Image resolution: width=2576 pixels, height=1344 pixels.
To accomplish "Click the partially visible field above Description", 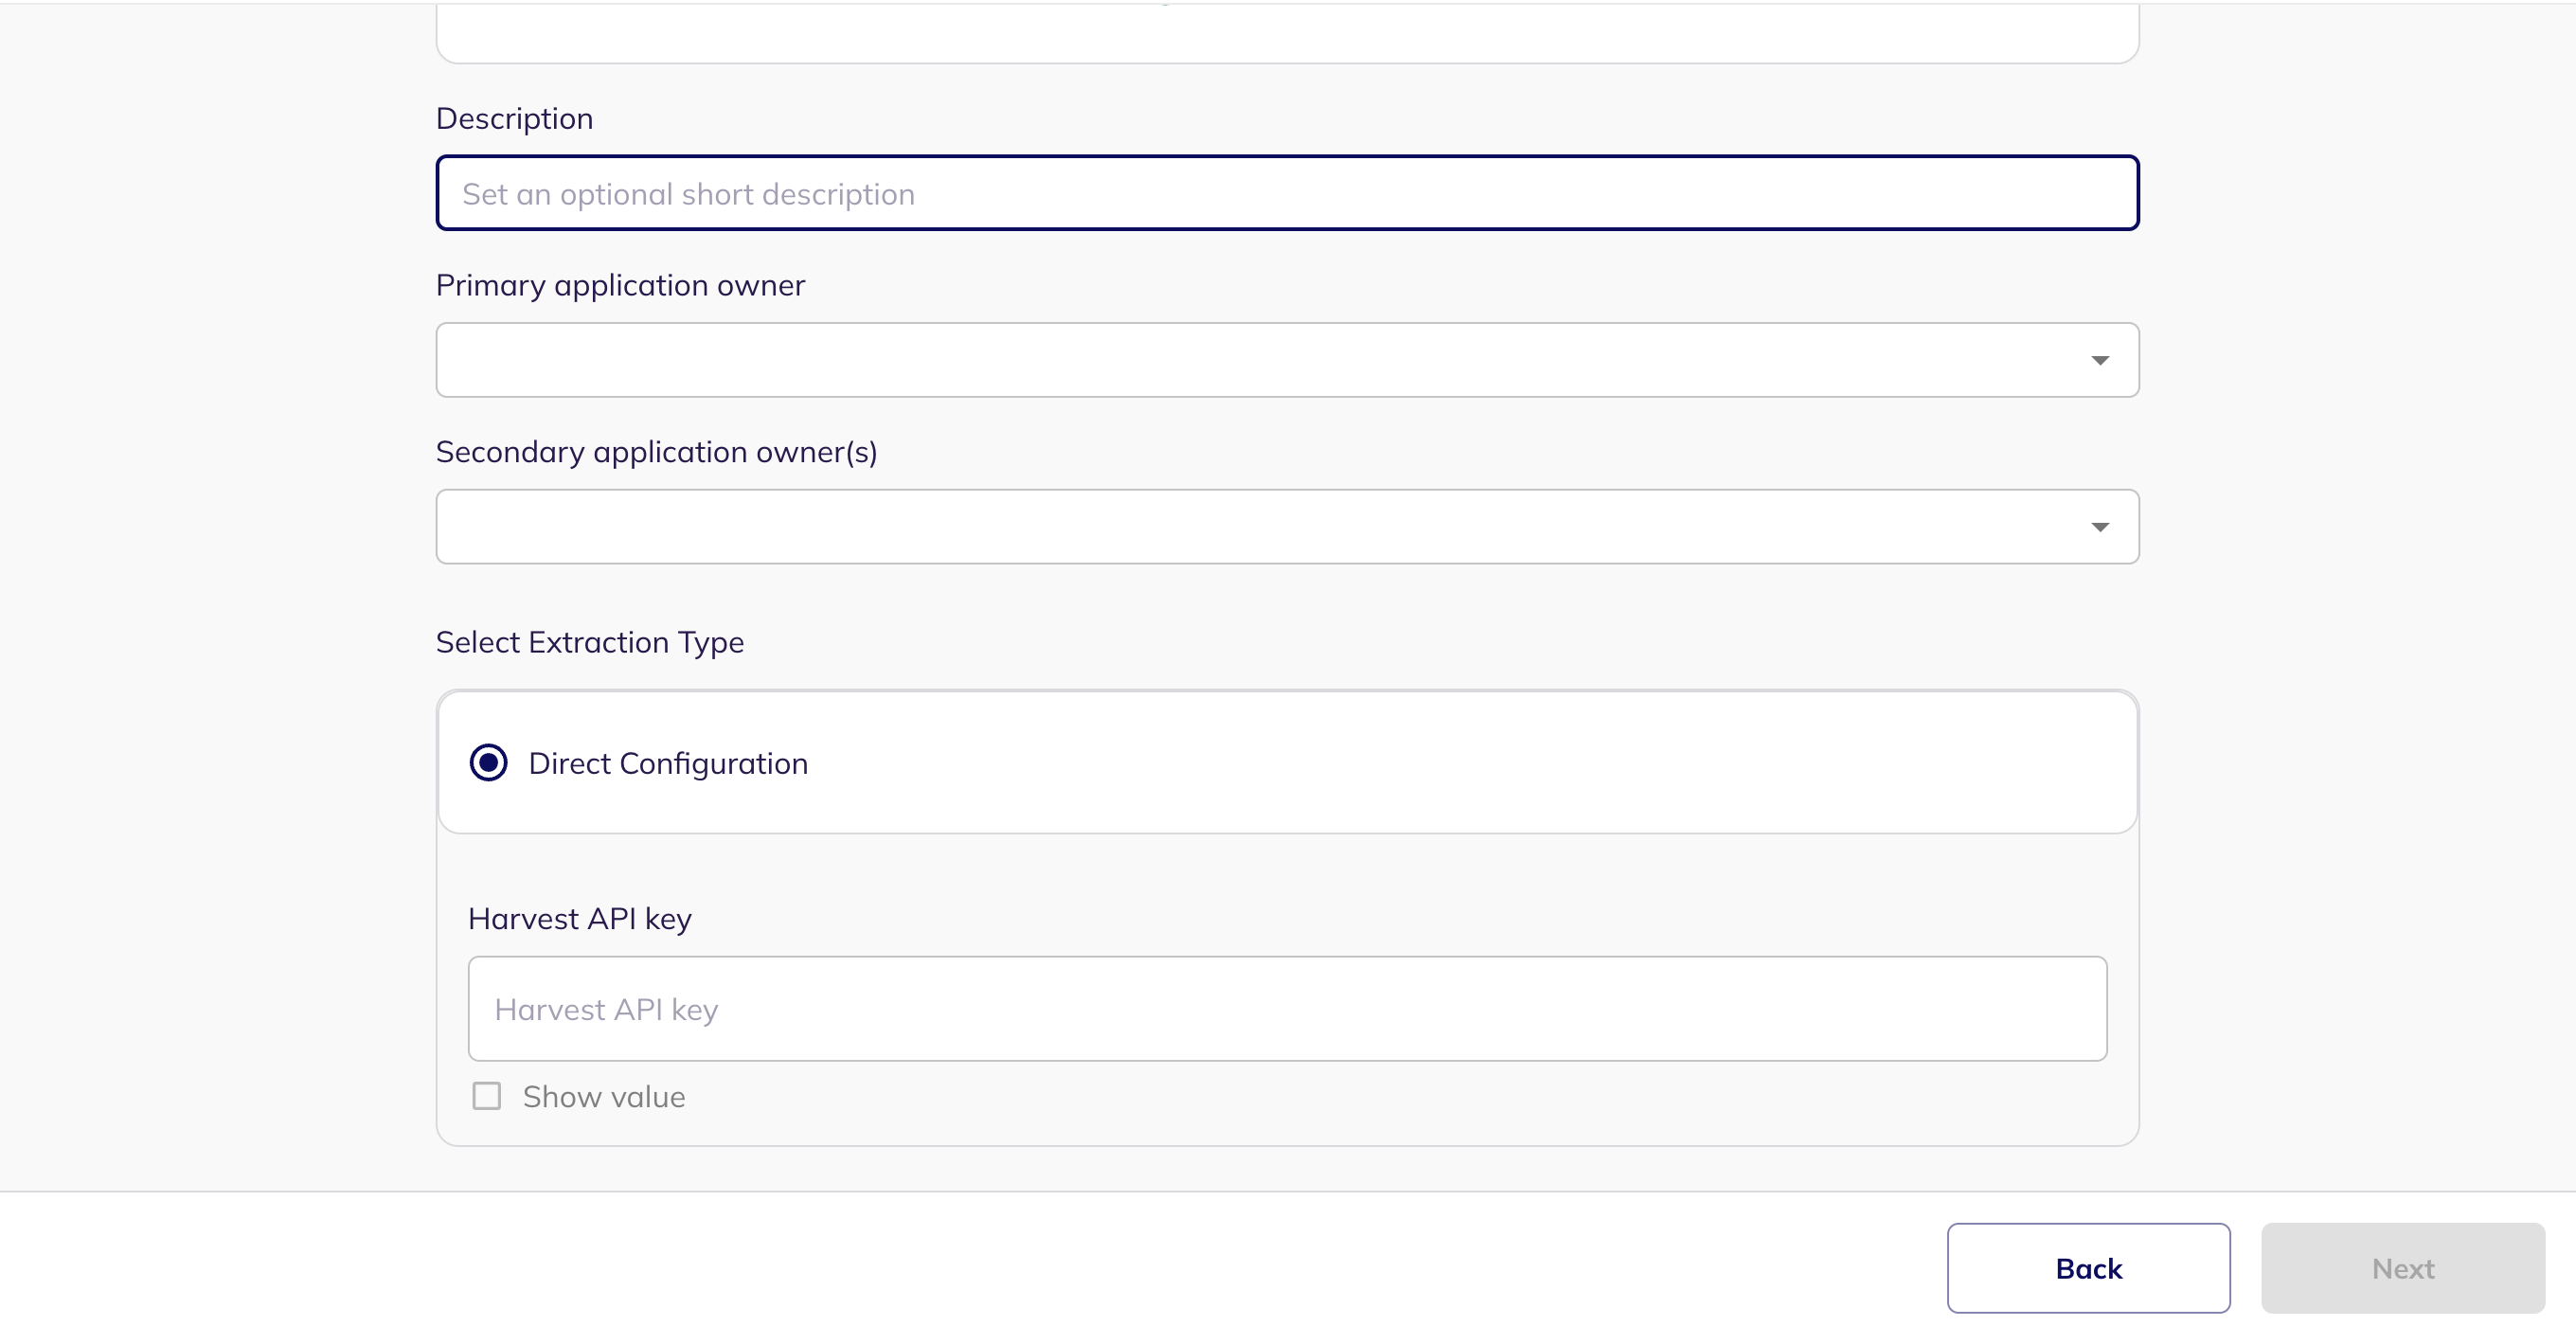I will pyautogui.click(x=1287, y=32).
